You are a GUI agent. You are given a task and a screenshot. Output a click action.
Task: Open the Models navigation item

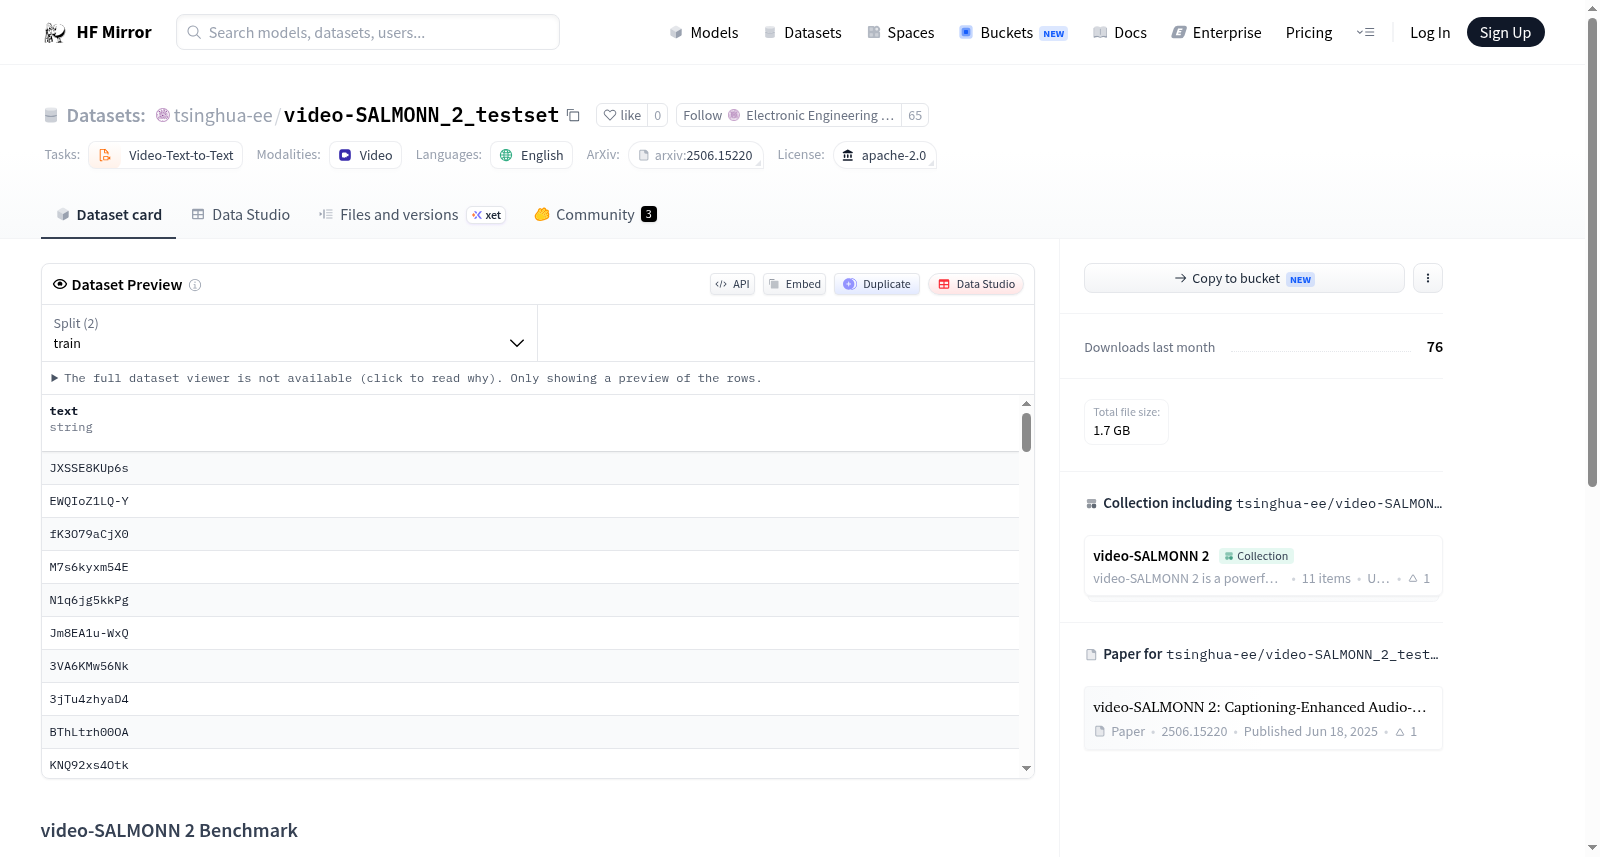704,33
